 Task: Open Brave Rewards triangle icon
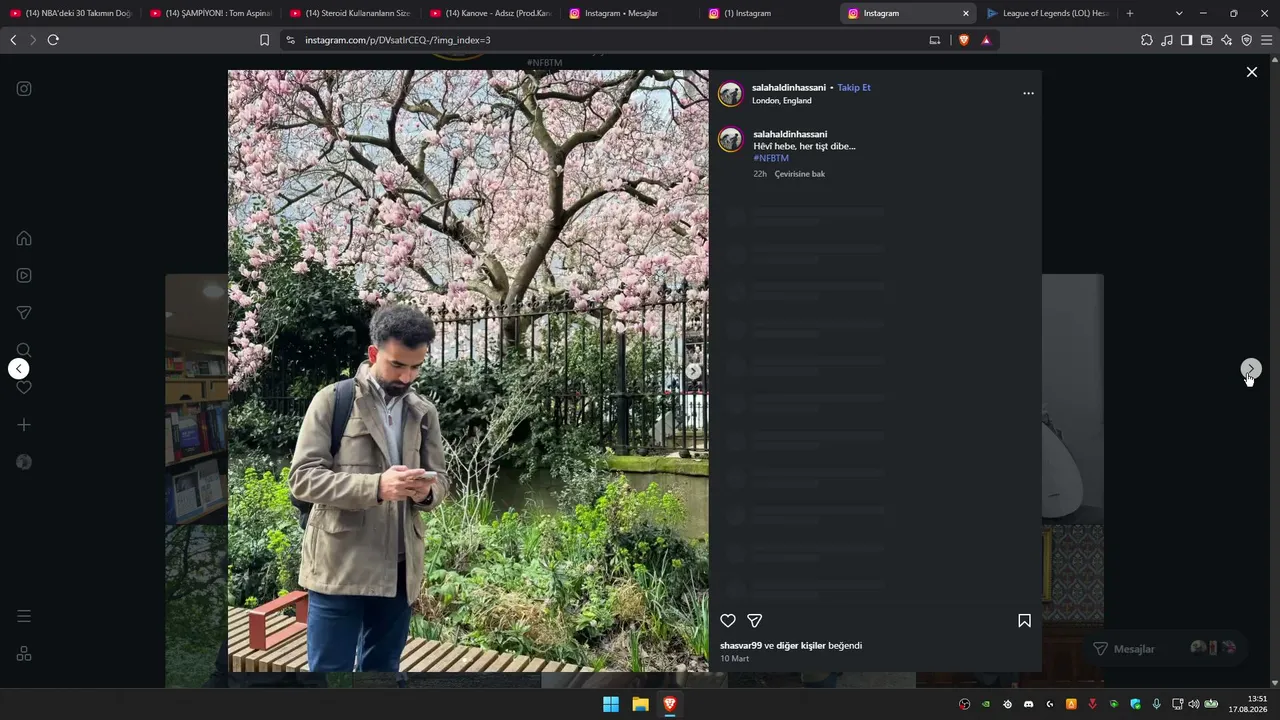click(986, 40)
